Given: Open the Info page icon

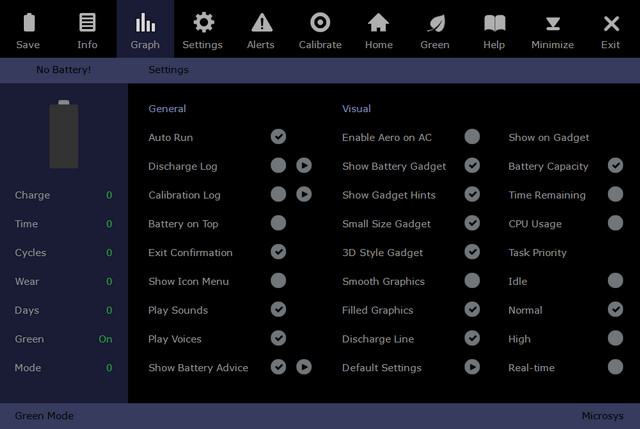Looking at the screenshot, I should (87, 23).
